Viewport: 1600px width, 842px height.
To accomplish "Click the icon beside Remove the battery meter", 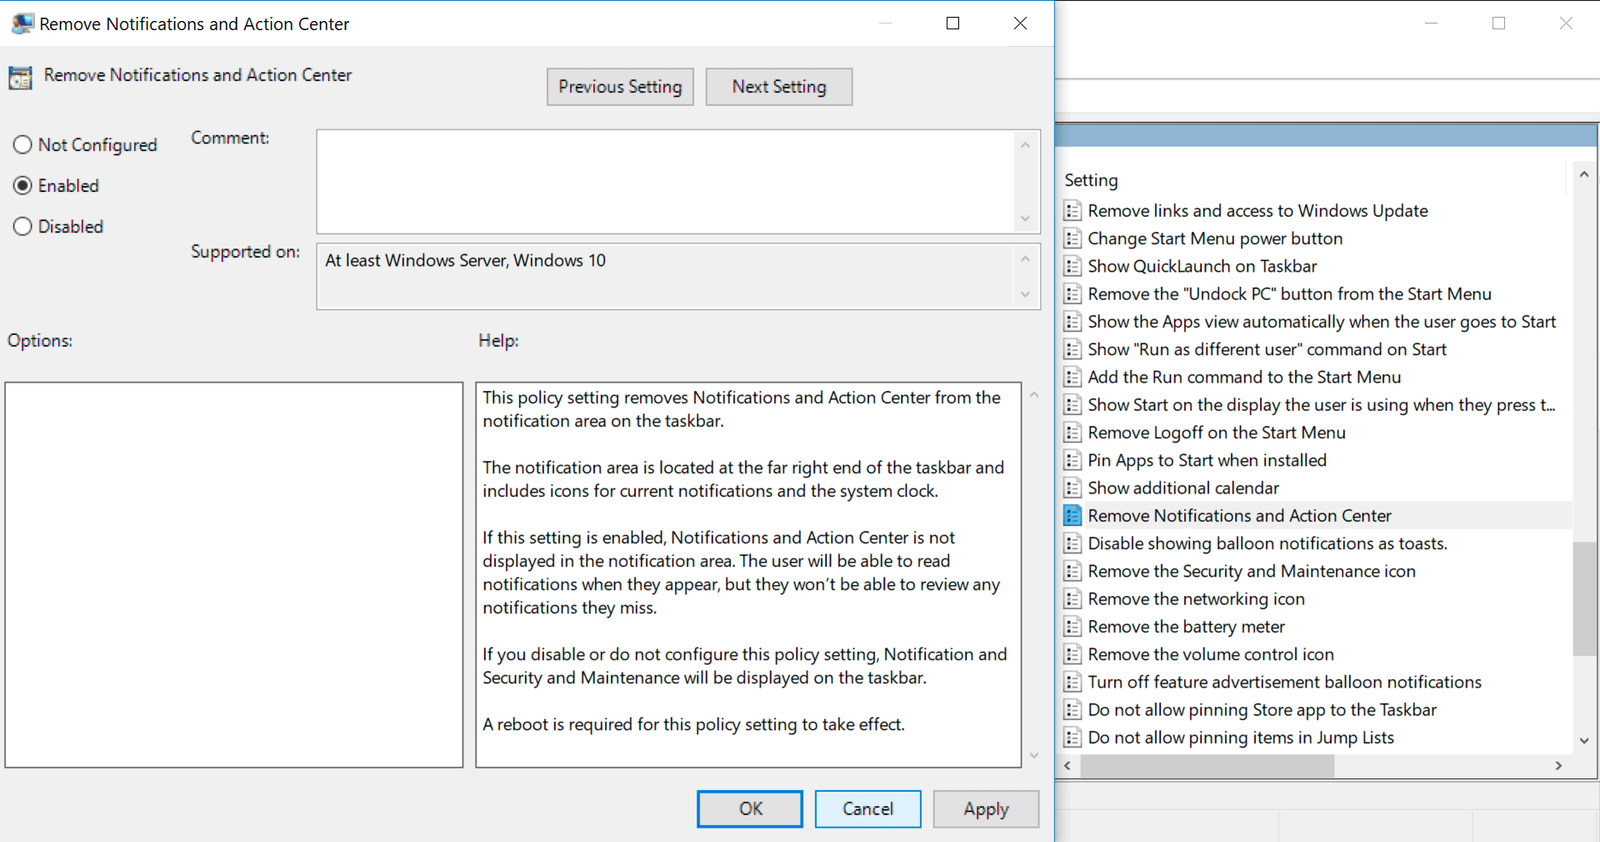I will [x=1072, y=626].
